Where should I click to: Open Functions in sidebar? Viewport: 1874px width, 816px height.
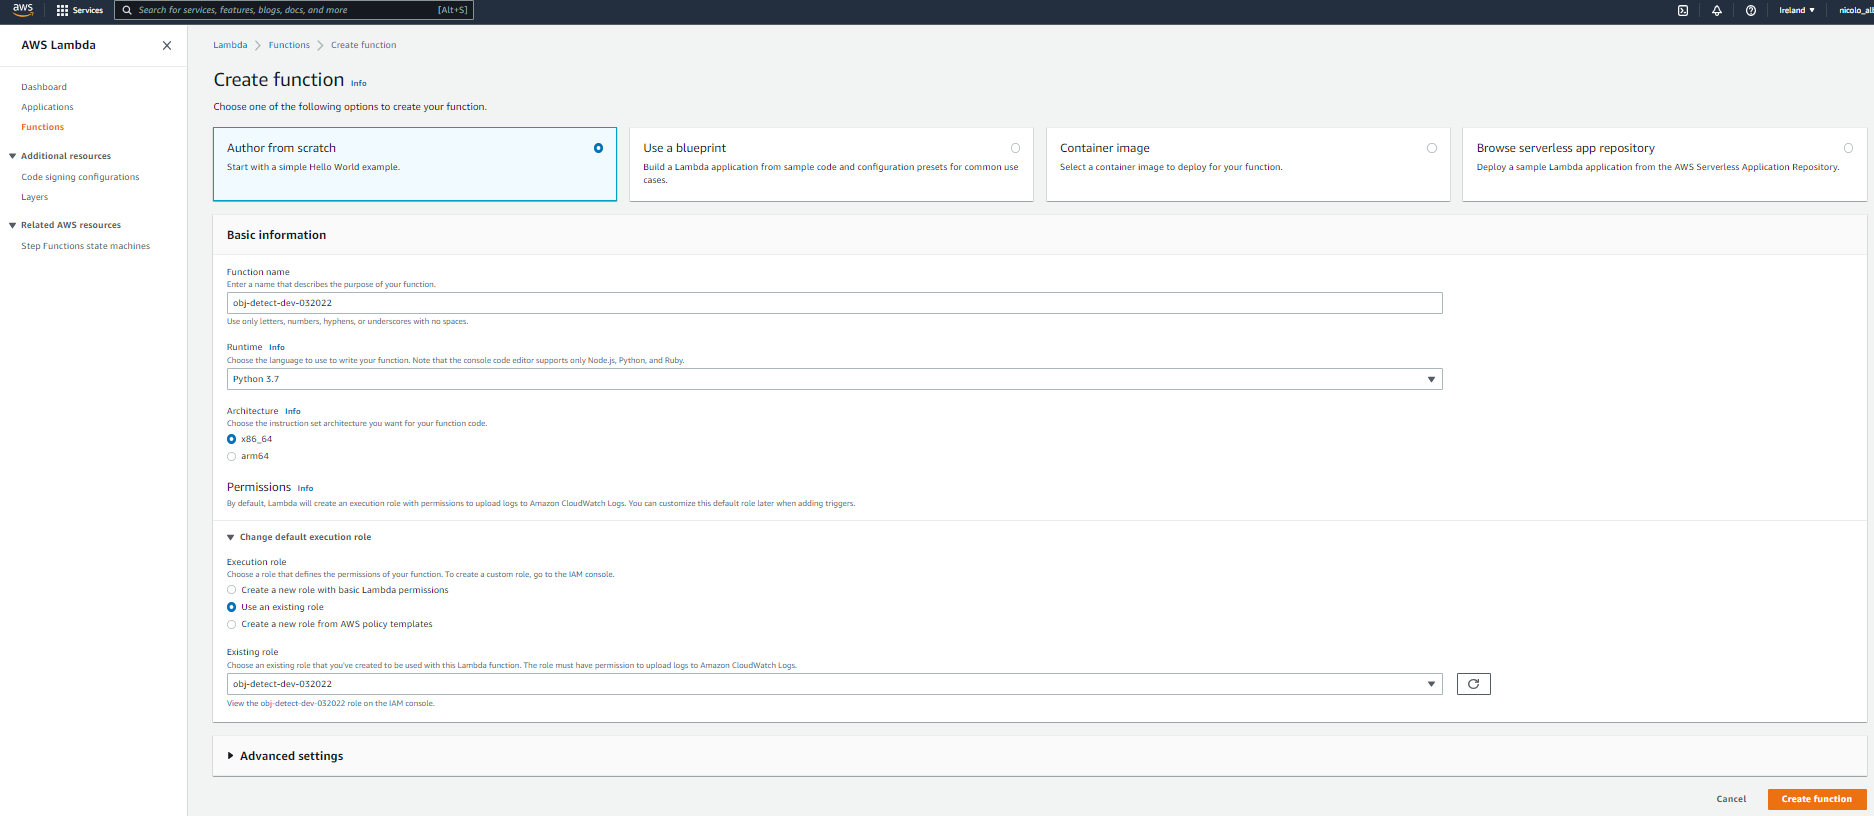click(x=42, y=127)
